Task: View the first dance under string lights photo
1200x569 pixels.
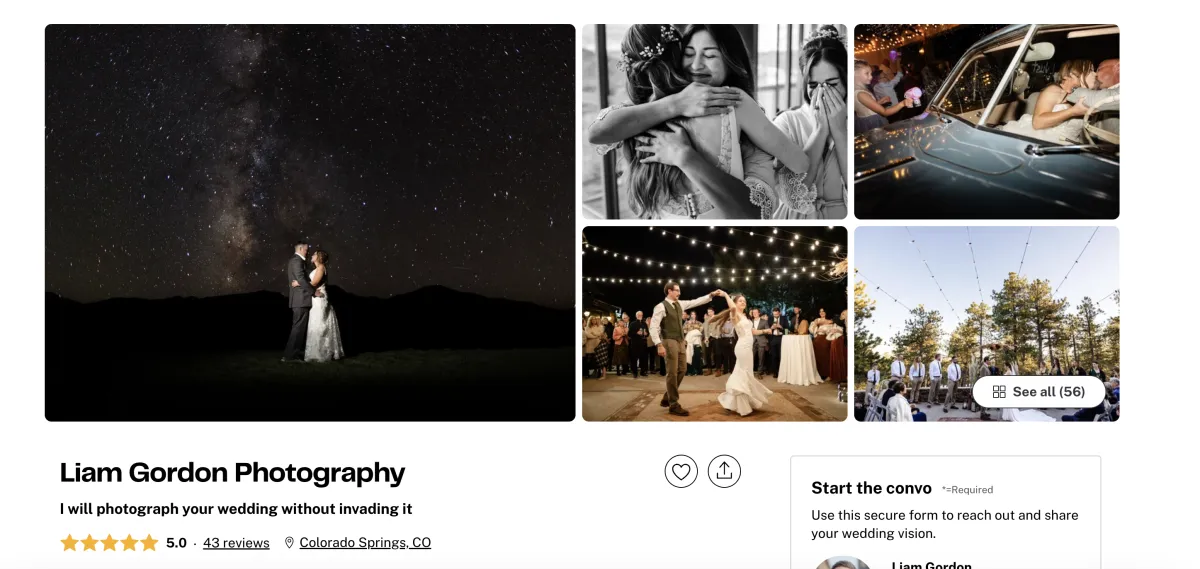Action: click(x=715, y=324)
